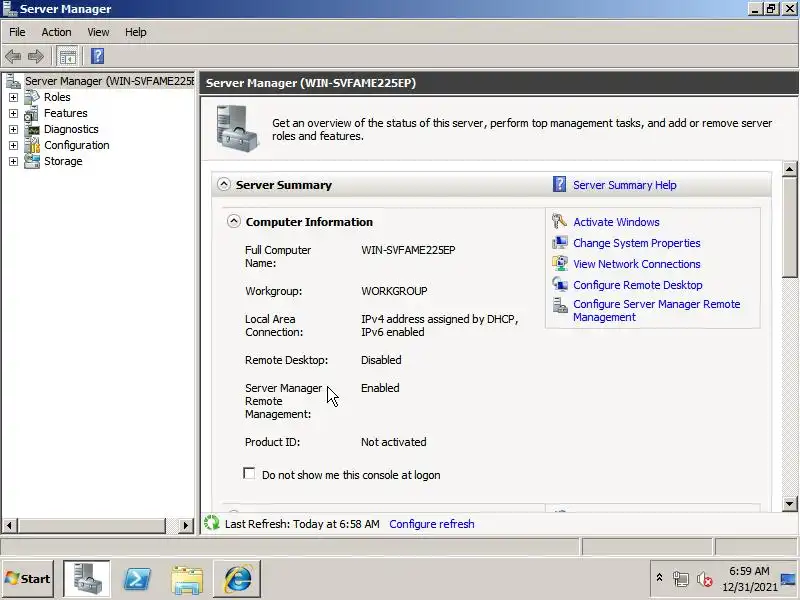Click the View Network Connections icon
800x600 pixels.
point(560,263)
